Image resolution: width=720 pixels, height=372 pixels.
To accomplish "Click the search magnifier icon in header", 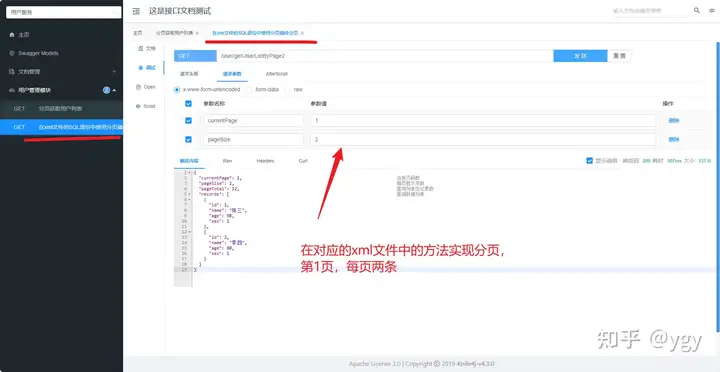I will click(696, 10).
